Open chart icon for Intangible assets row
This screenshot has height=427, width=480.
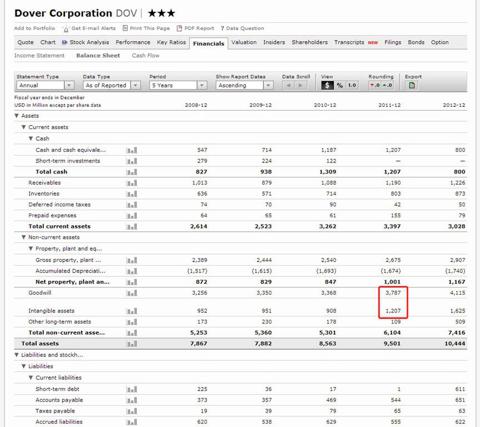pyautogui.click(x=132, y=311)
